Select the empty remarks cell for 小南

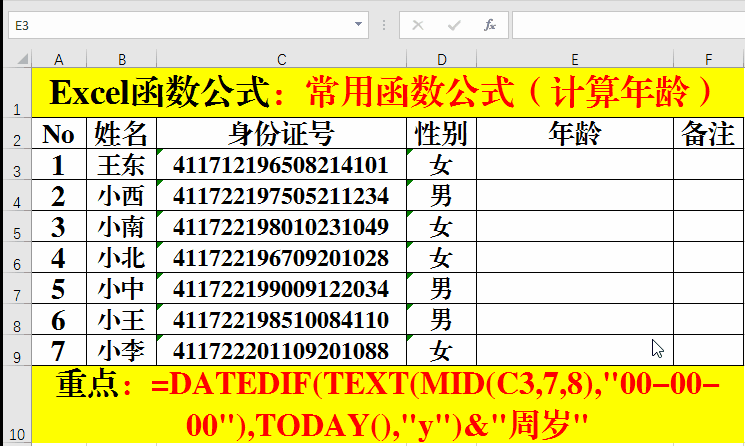pos(708,226)
